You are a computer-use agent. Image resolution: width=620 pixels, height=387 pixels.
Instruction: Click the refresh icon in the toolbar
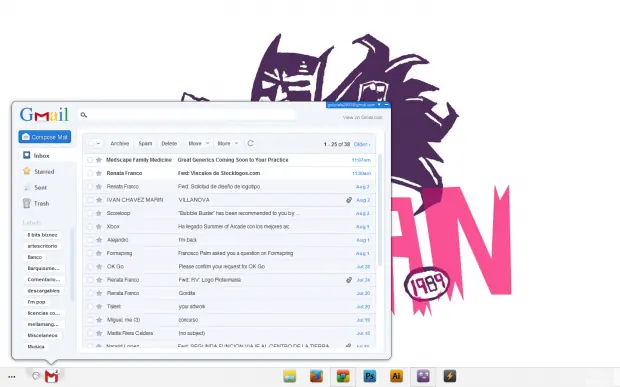pos(250,143)
